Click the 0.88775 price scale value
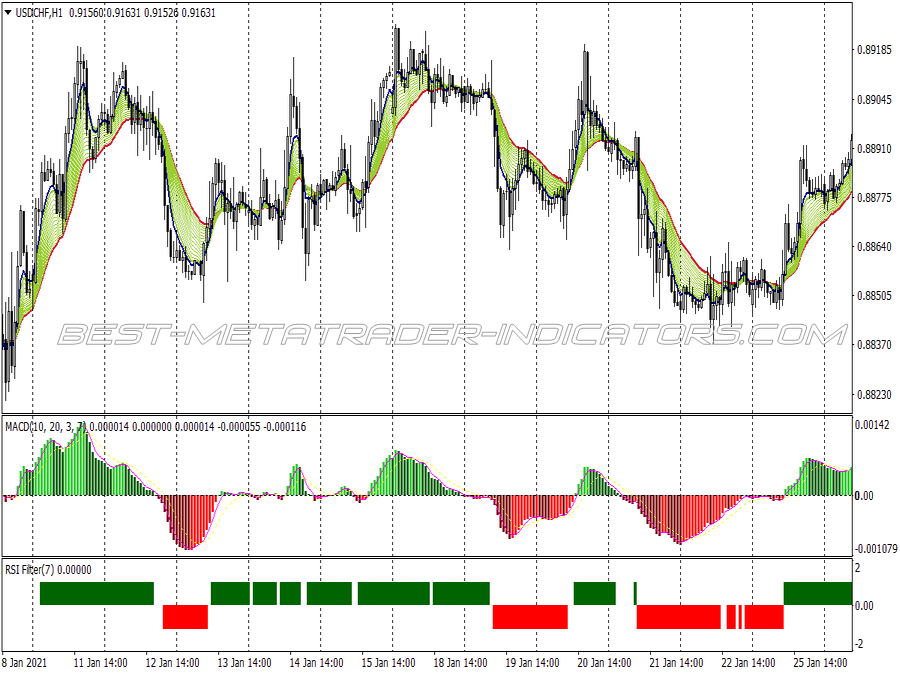Image resolution: width=900 pixels, height=675 pixels. click(x=874, y=198)
